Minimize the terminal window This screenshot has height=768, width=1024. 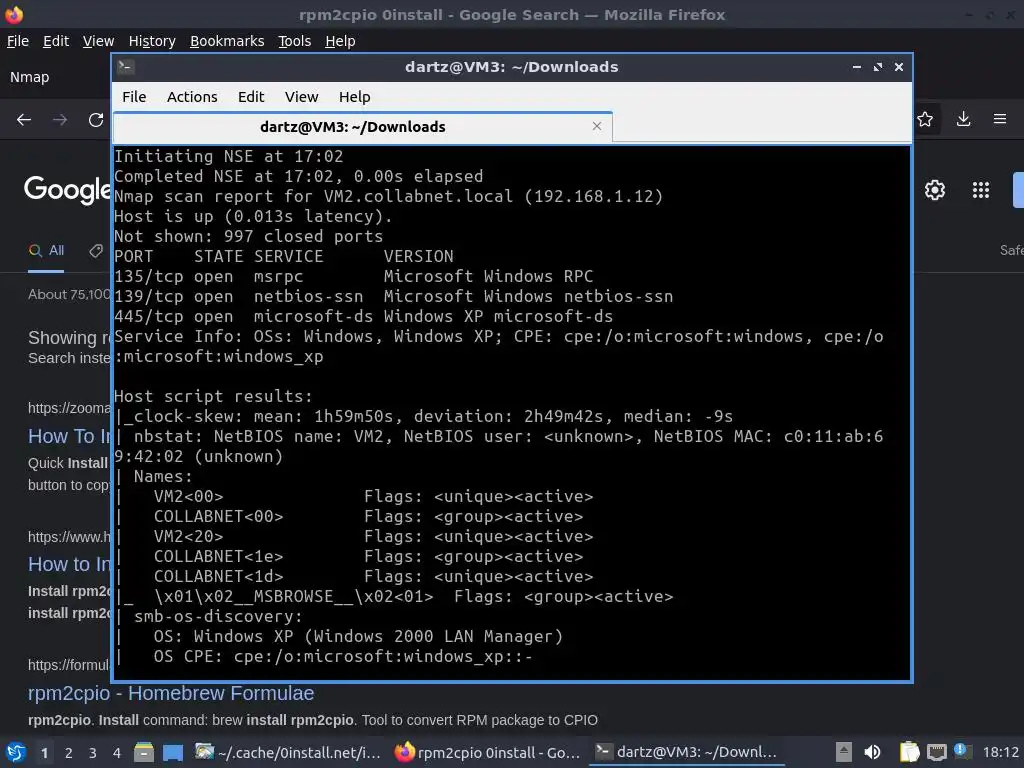856,67
